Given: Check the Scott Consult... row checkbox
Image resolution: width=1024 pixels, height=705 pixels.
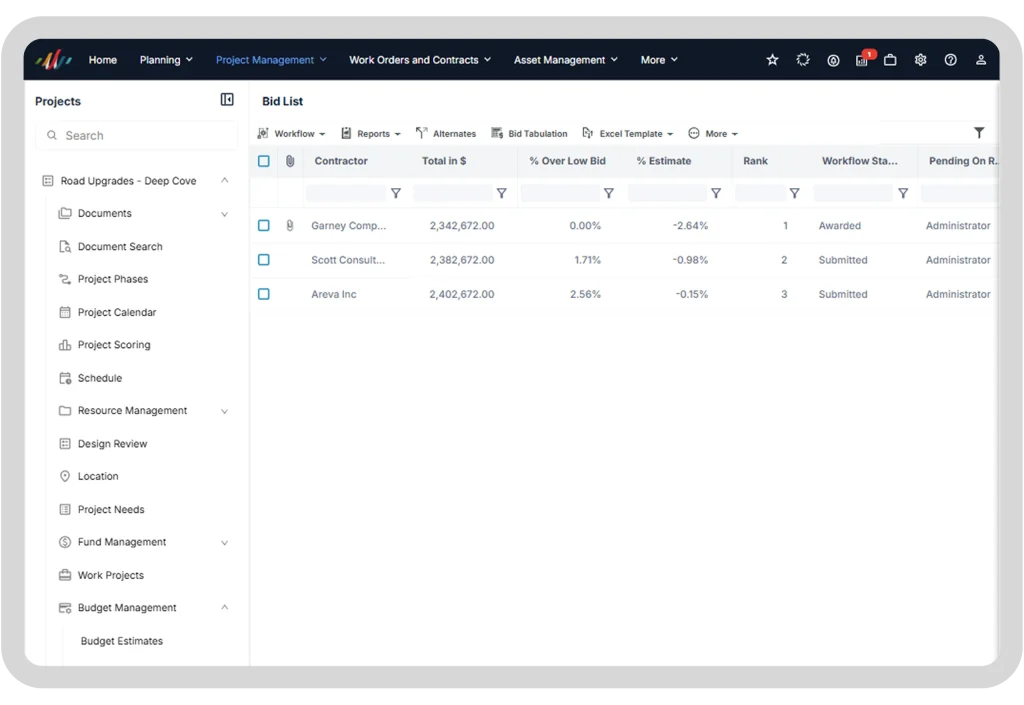Looking at the screenshot, I should (264, 260).
